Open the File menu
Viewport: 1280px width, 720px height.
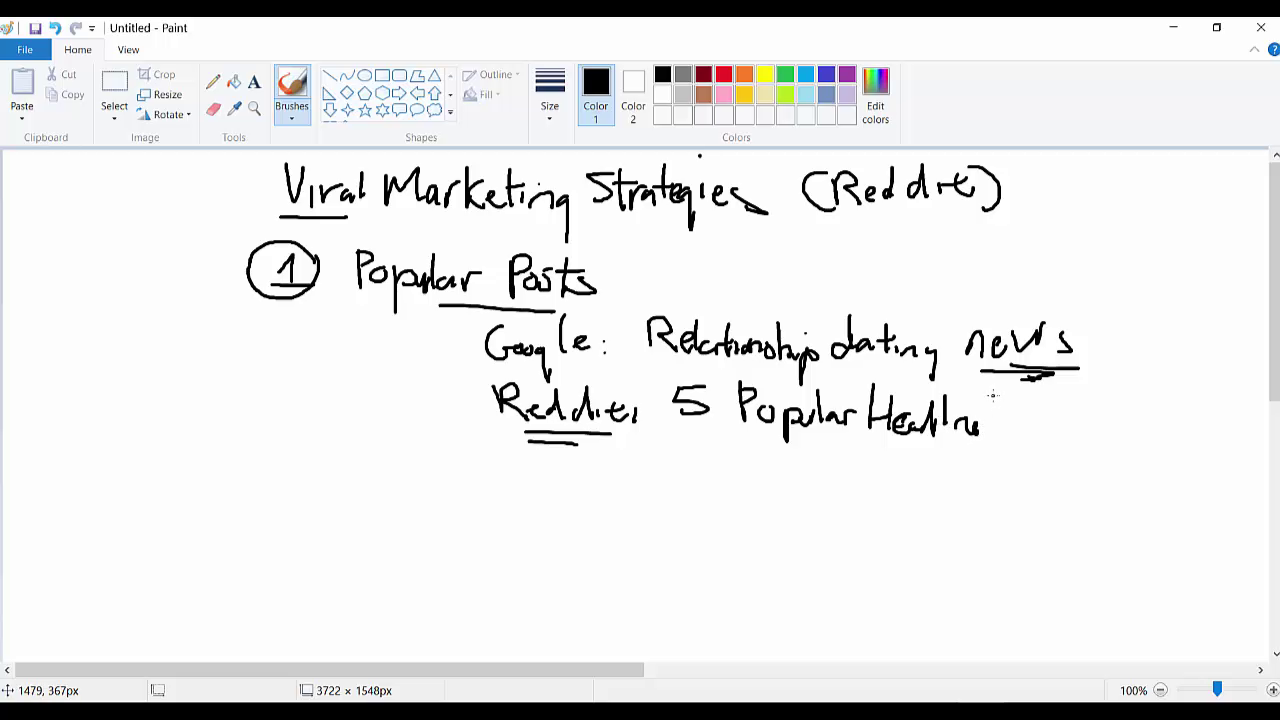(x=25, y=50)
